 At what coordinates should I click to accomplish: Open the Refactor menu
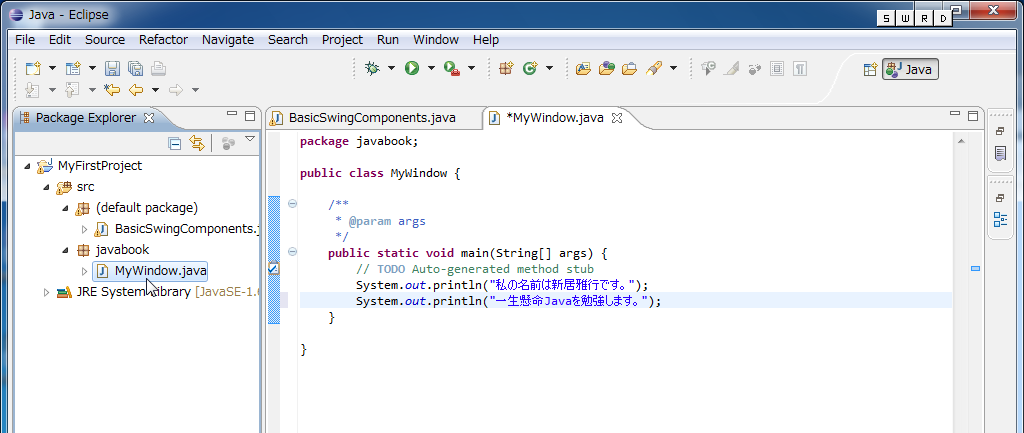pos(163,40)
